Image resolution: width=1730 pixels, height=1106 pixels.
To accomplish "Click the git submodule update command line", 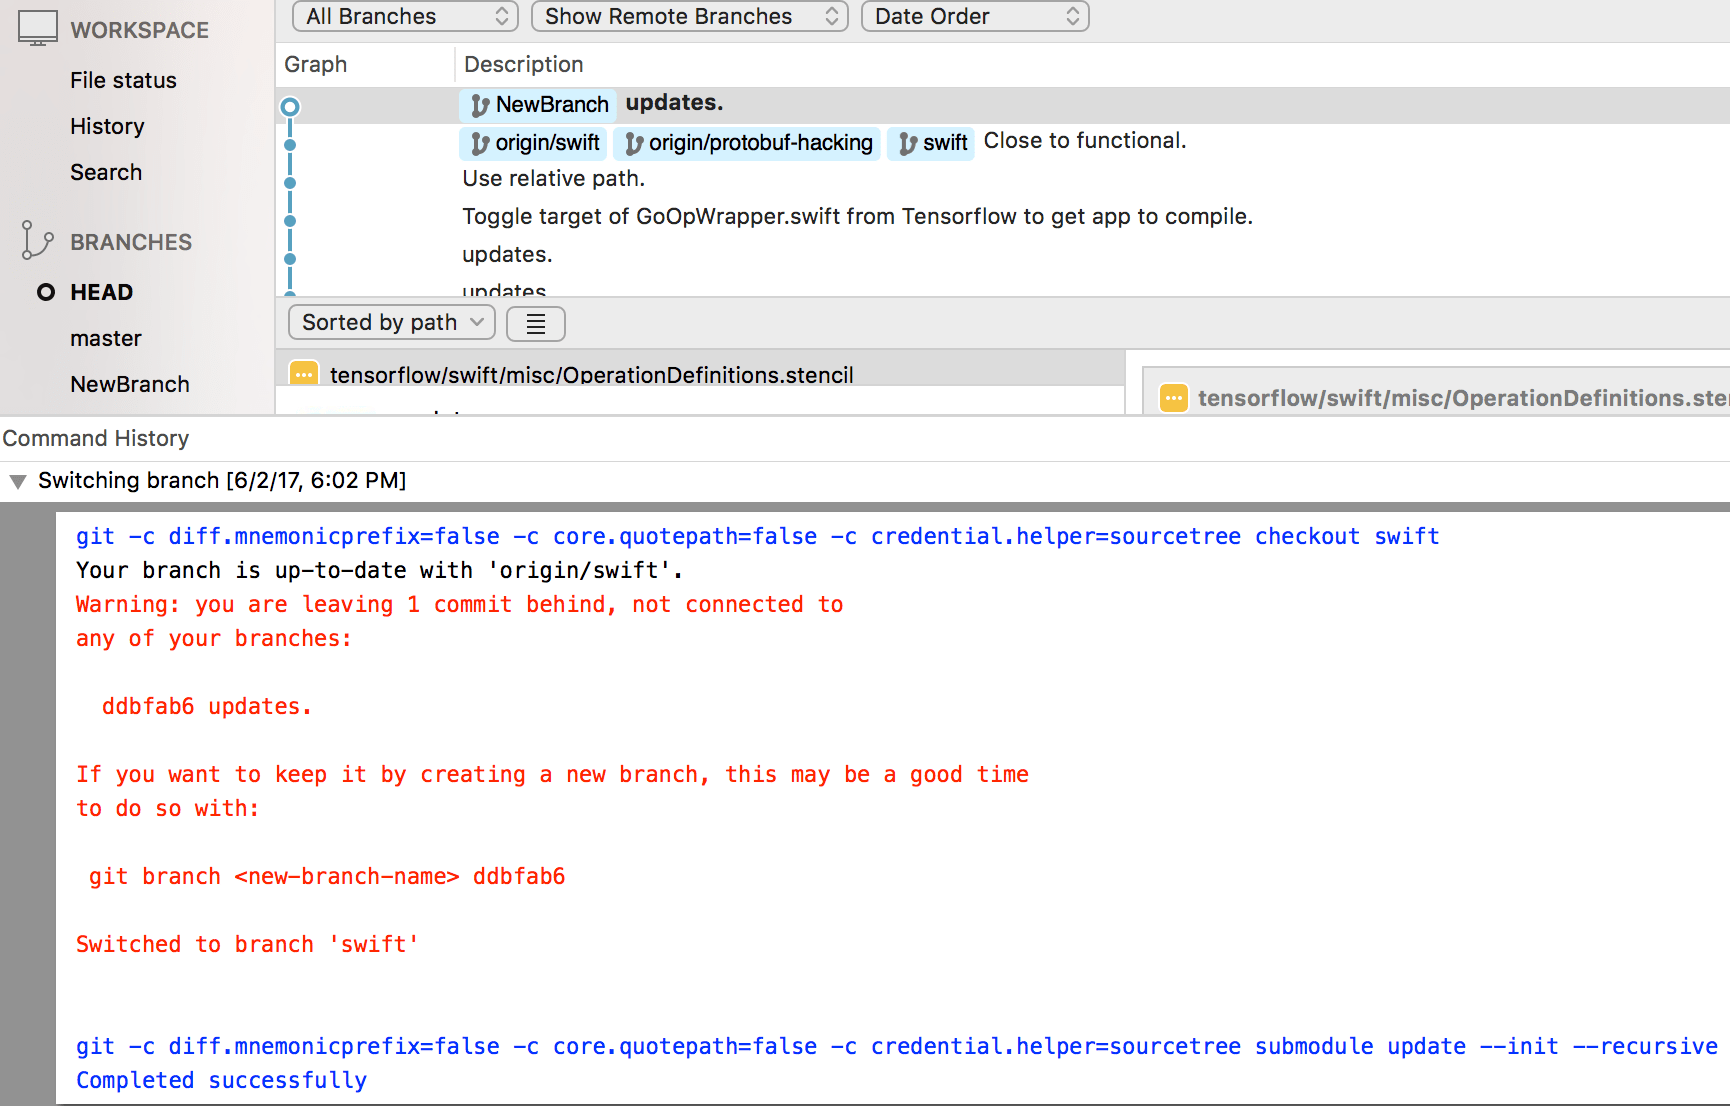I will tap(896, 1047).
